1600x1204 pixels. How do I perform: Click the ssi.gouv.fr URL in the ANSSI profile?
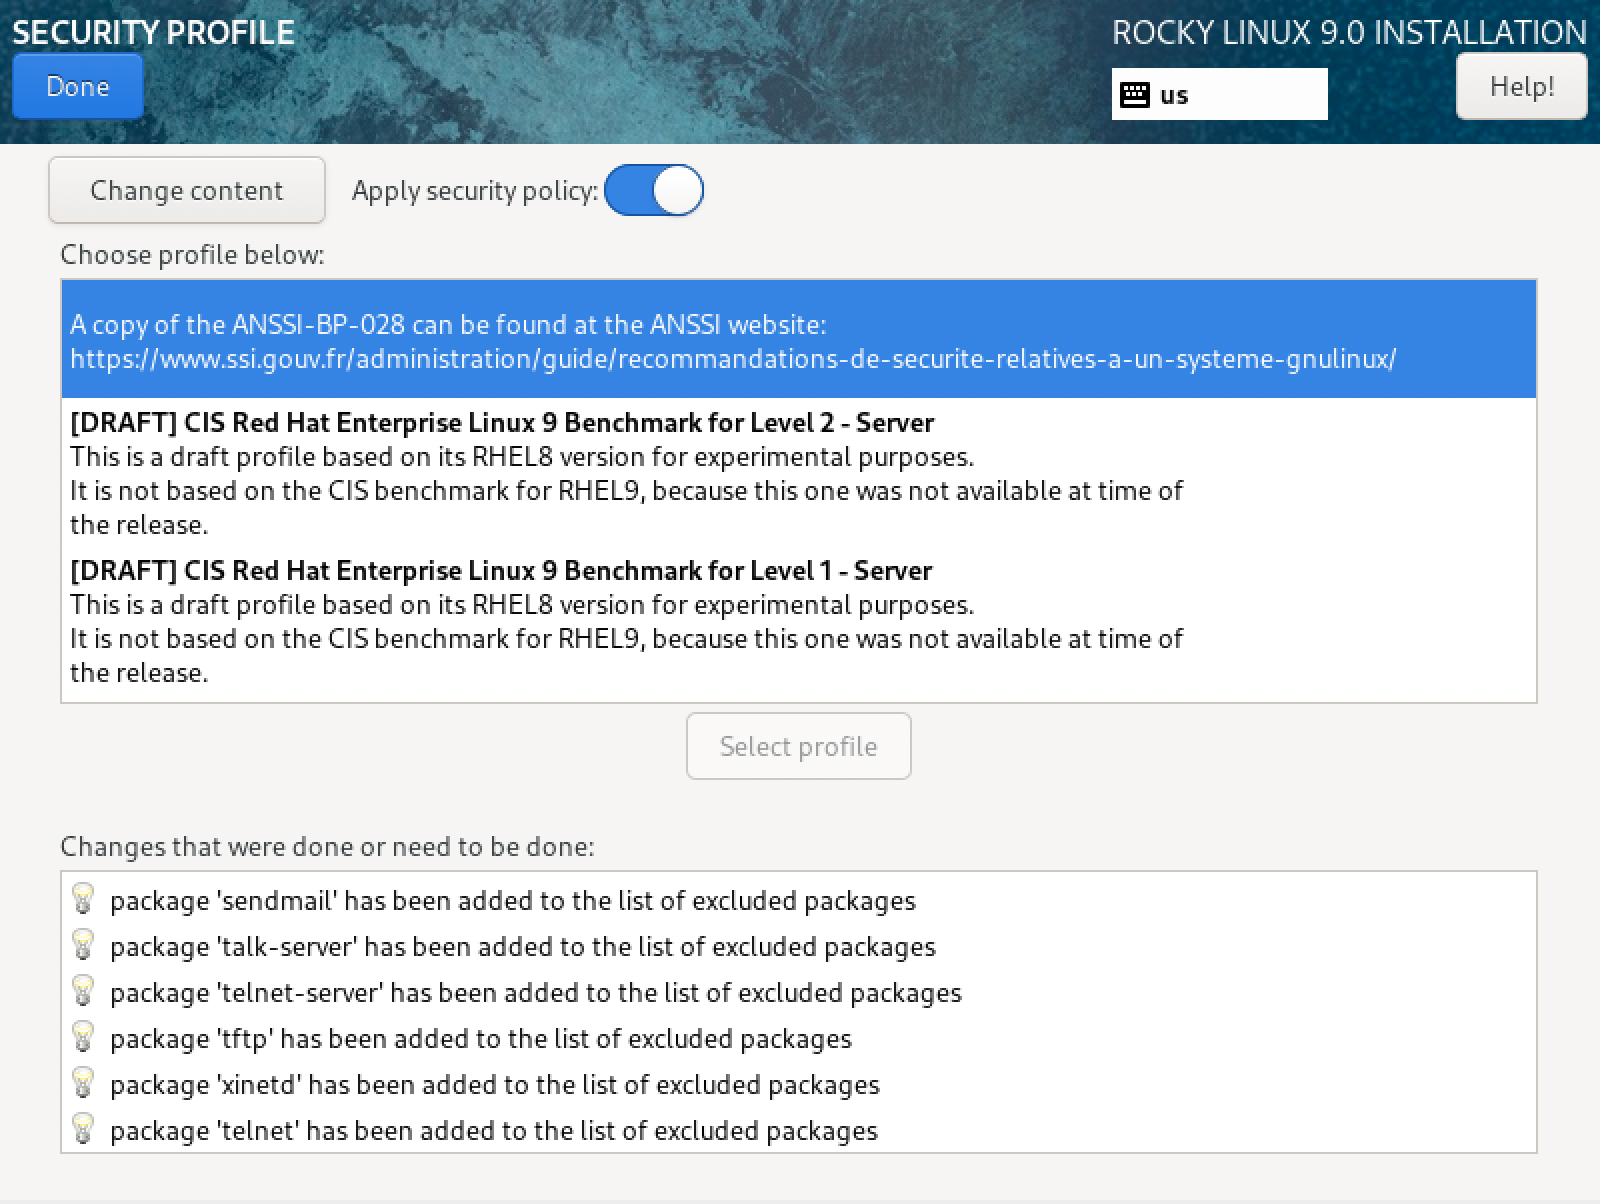click(733, 359)
